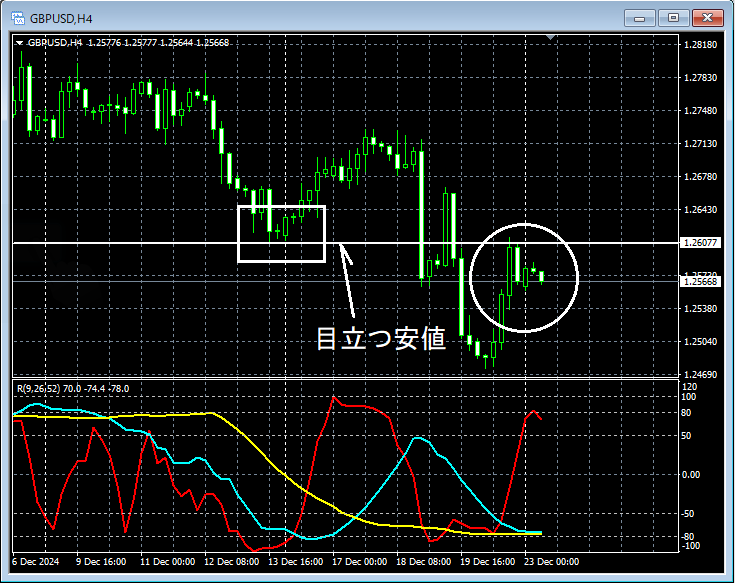736x583 pixels.
Task: Click the 0.00 value on the indicator scale
Action: coord(690,475)
